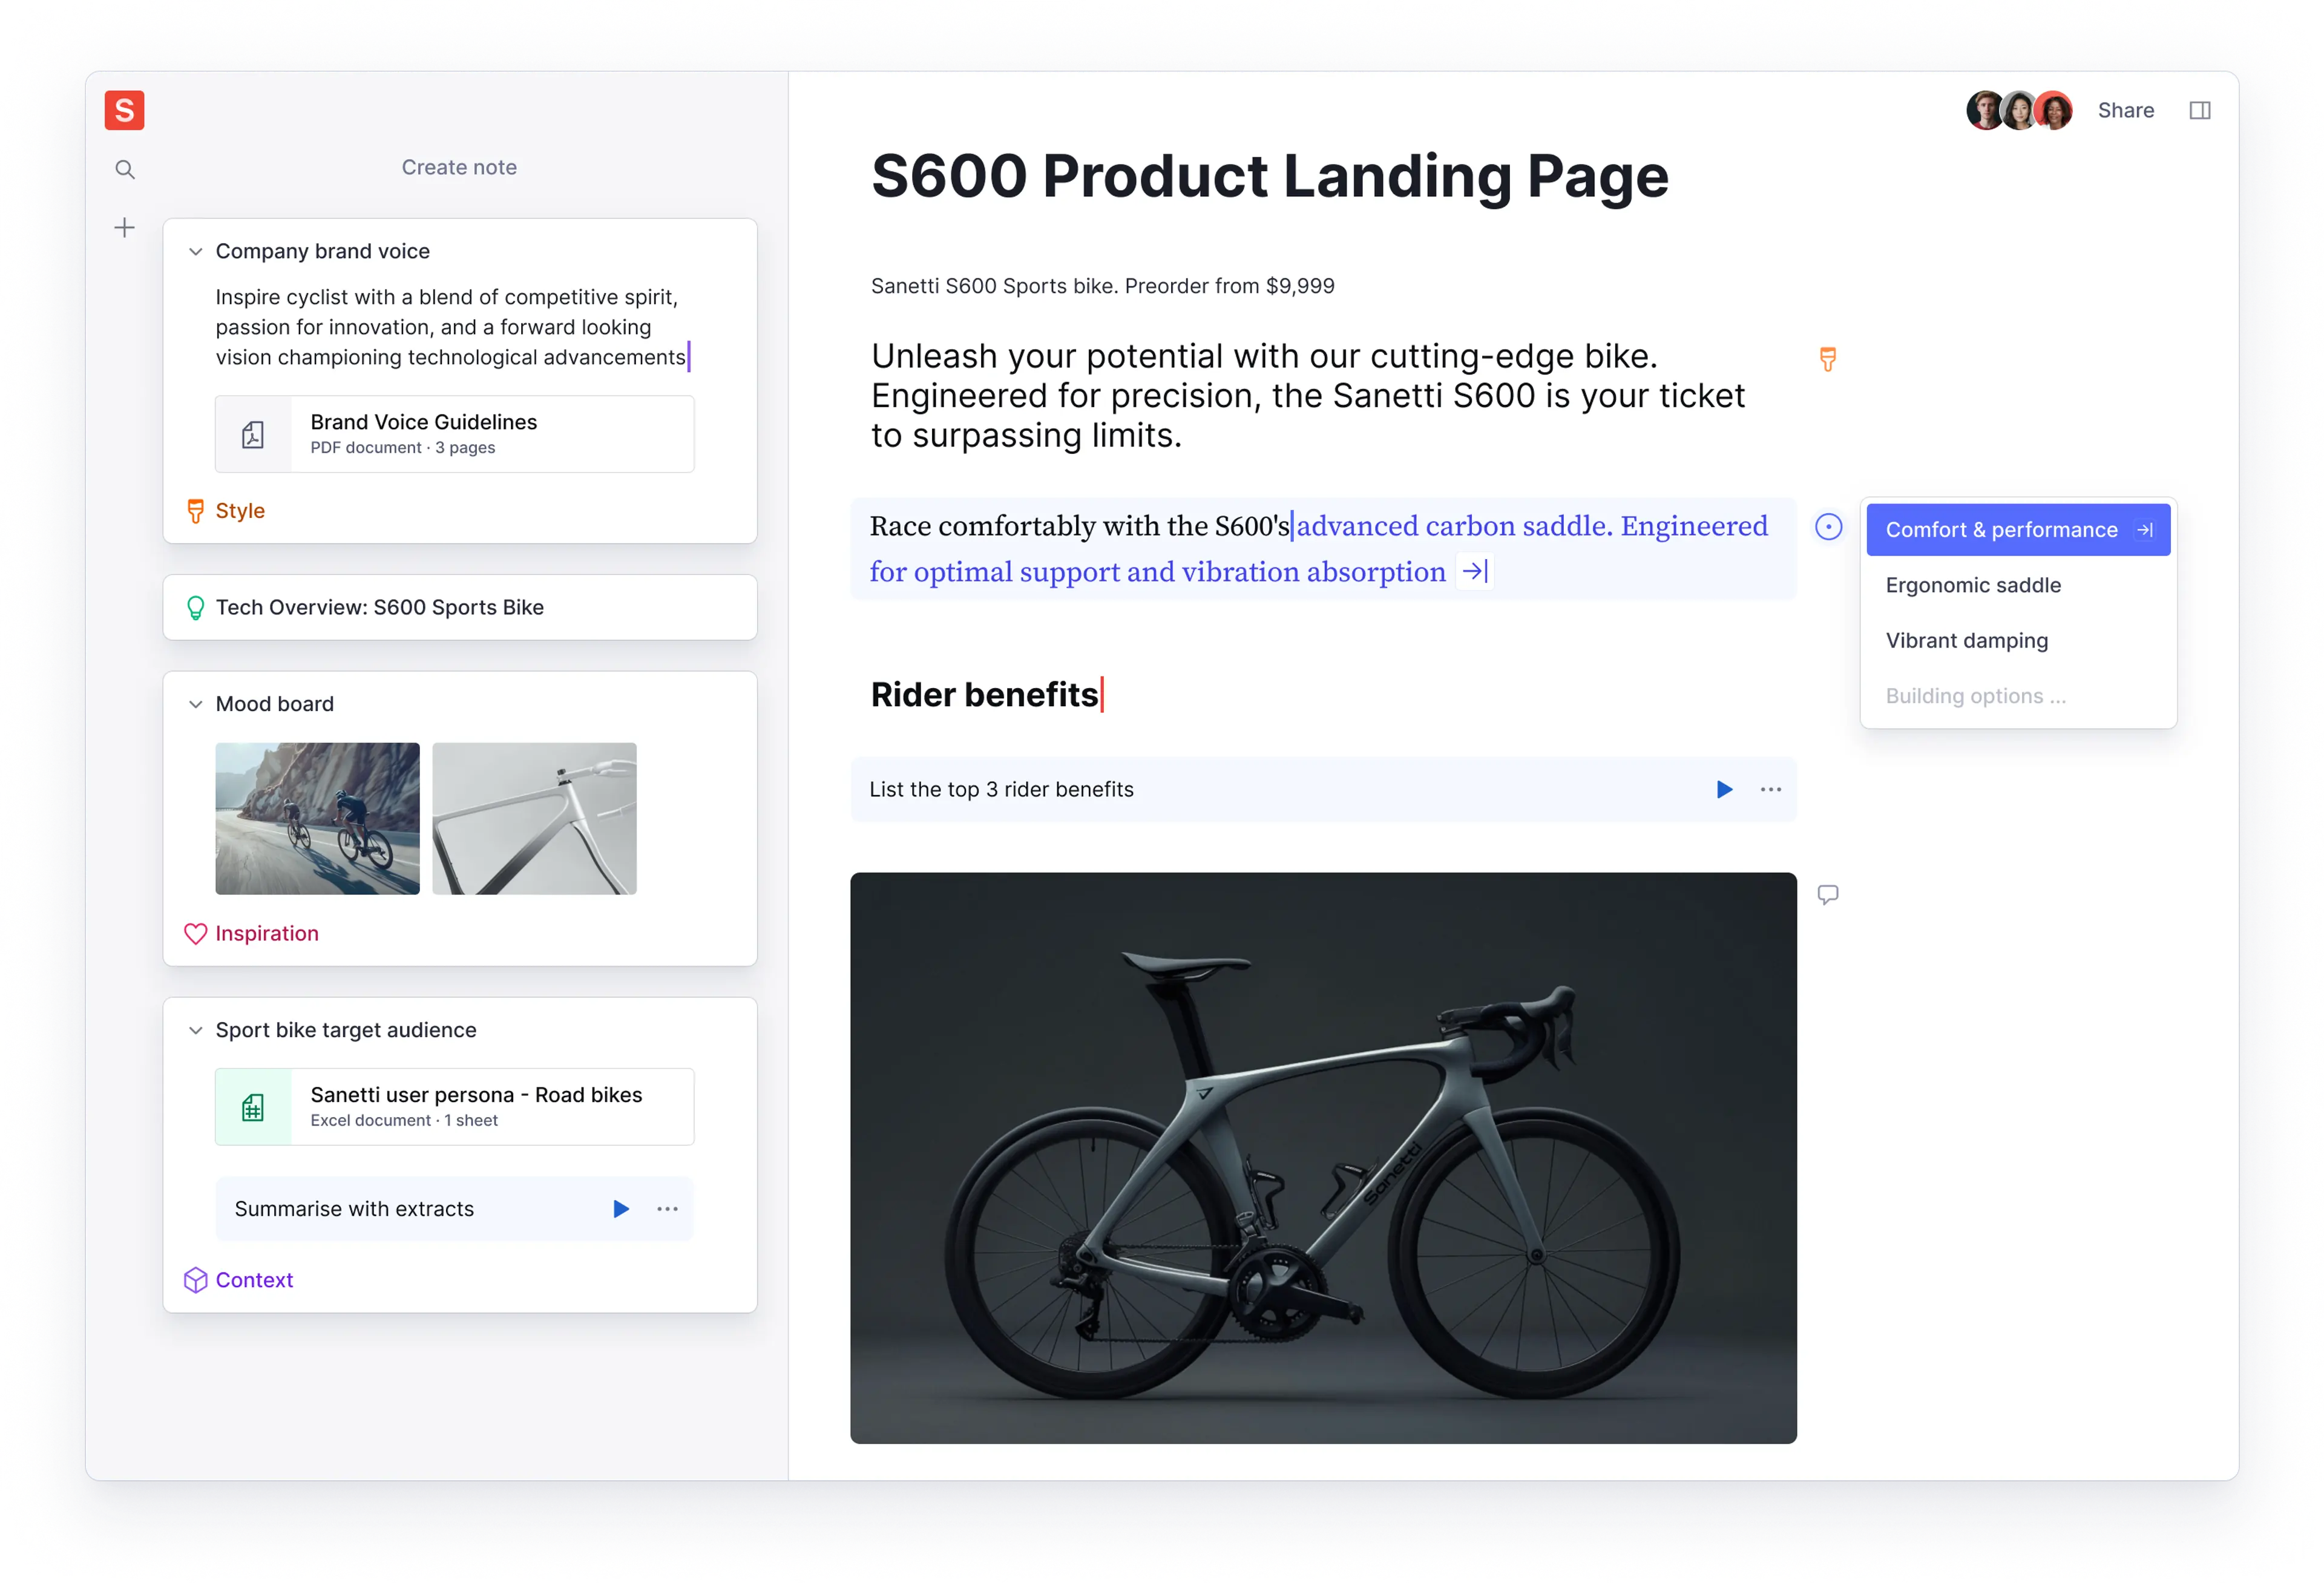Open the second collaborator avatar
The height and width of the screenshot is (1583, 2324).
click(x=2019, y=110)
